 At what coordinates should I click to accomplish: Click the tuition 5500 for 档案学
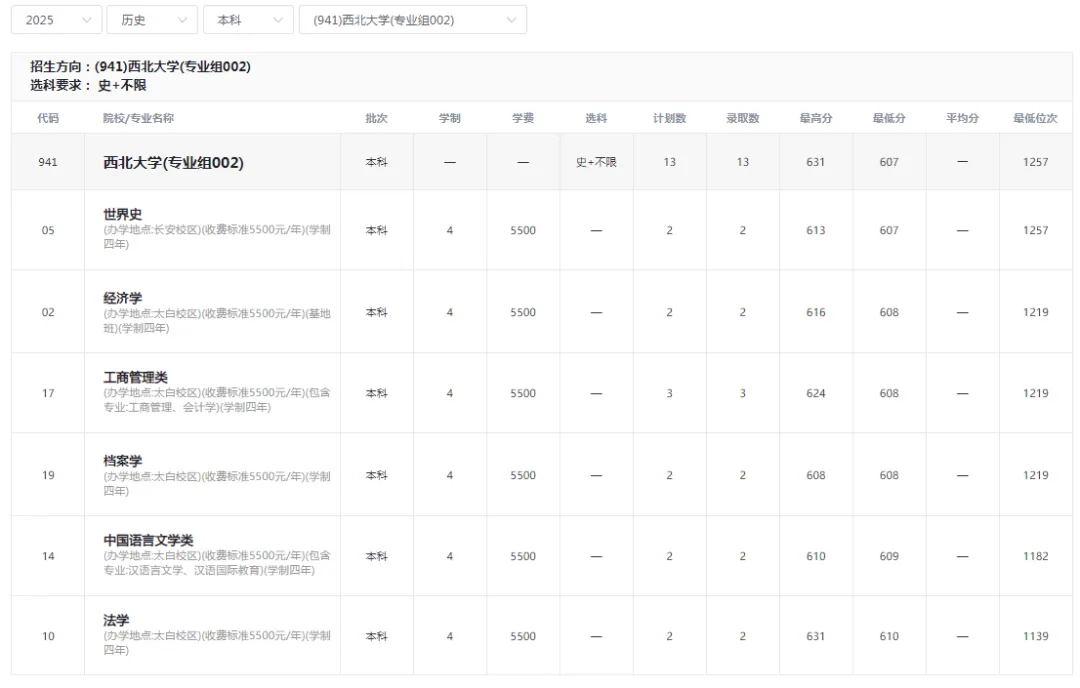click(x=523, y=475)
